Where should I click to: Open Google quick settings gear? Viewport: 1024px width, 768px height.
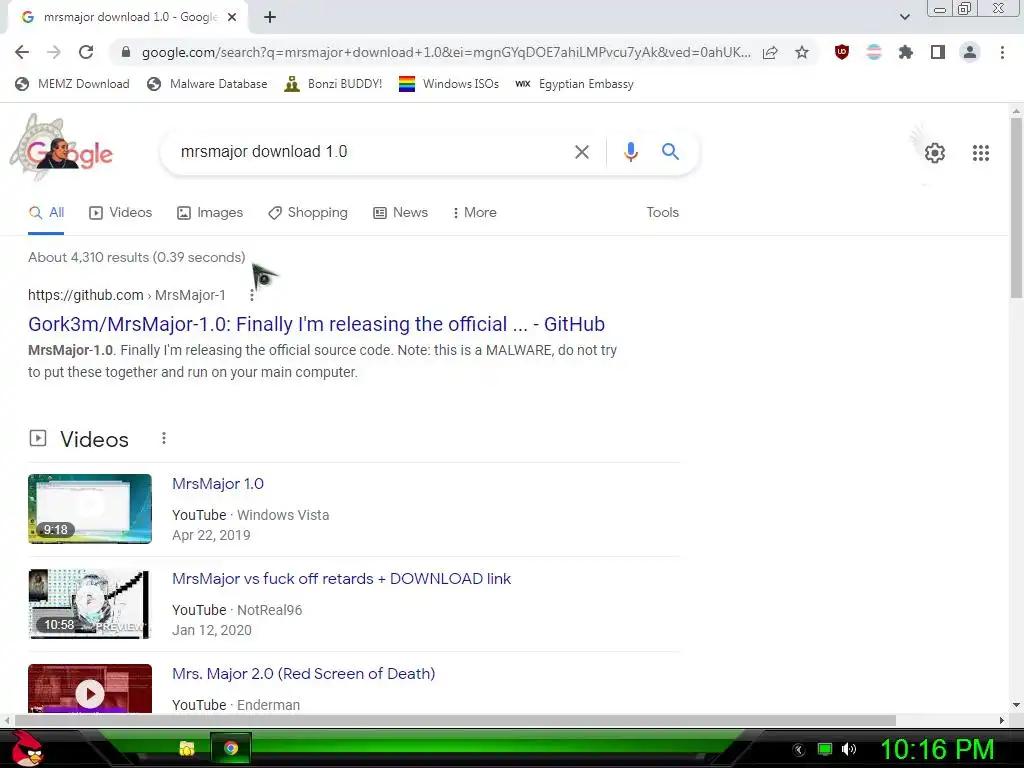coord(935,153)
